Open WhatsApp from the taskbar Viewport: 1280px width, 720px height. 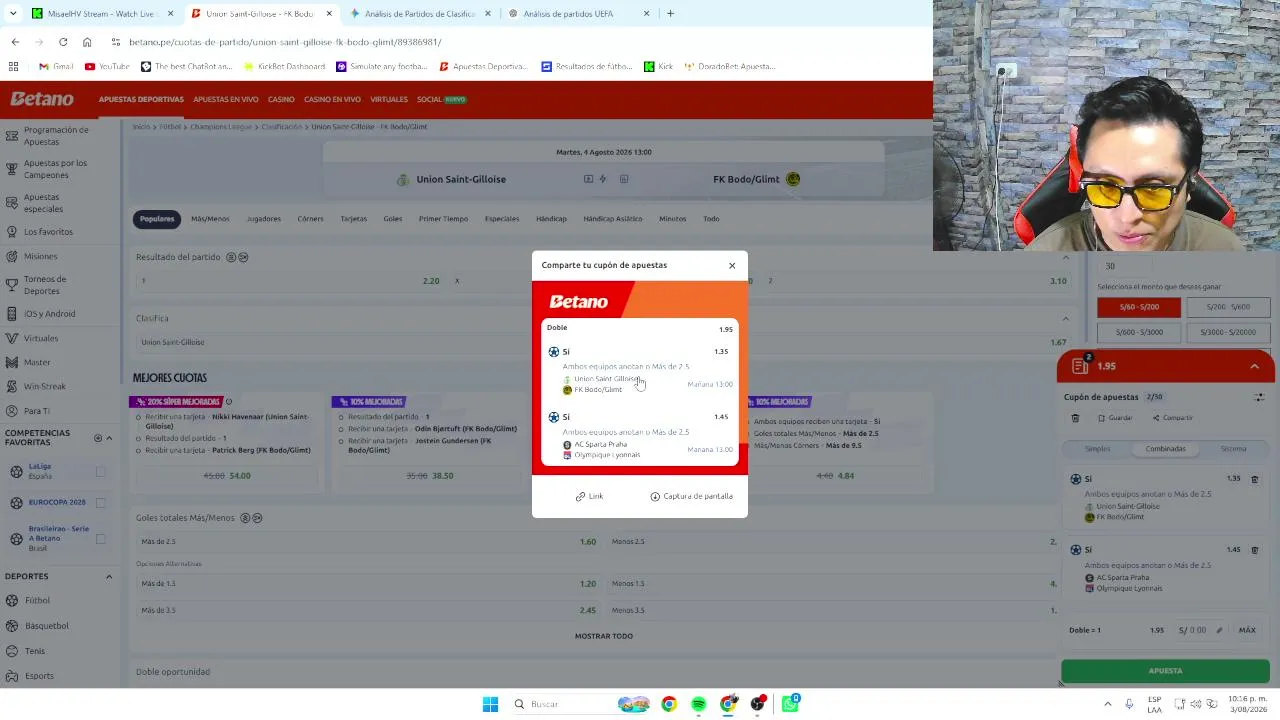pyautogui.click(x=790, y=704)
